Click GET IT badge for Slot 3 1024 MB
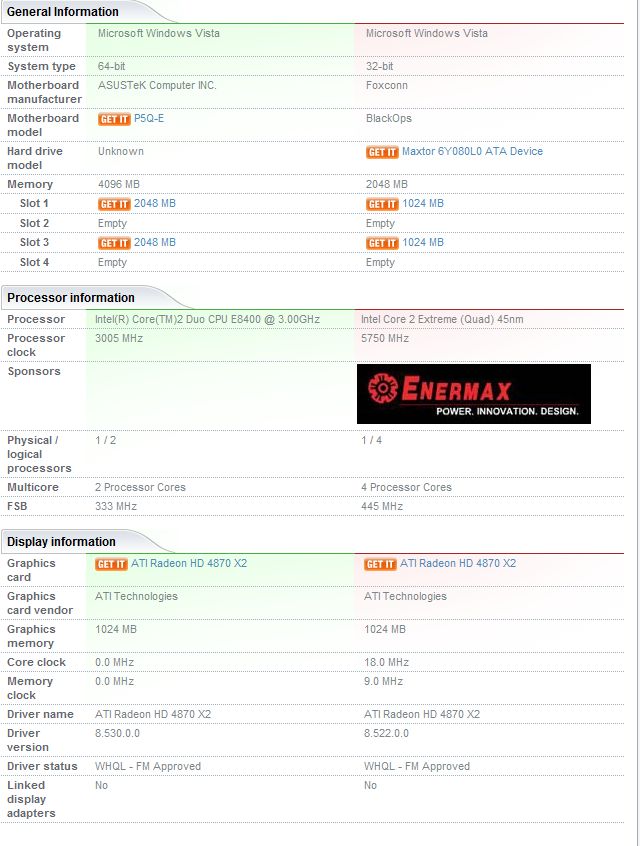 coord(382,243)
